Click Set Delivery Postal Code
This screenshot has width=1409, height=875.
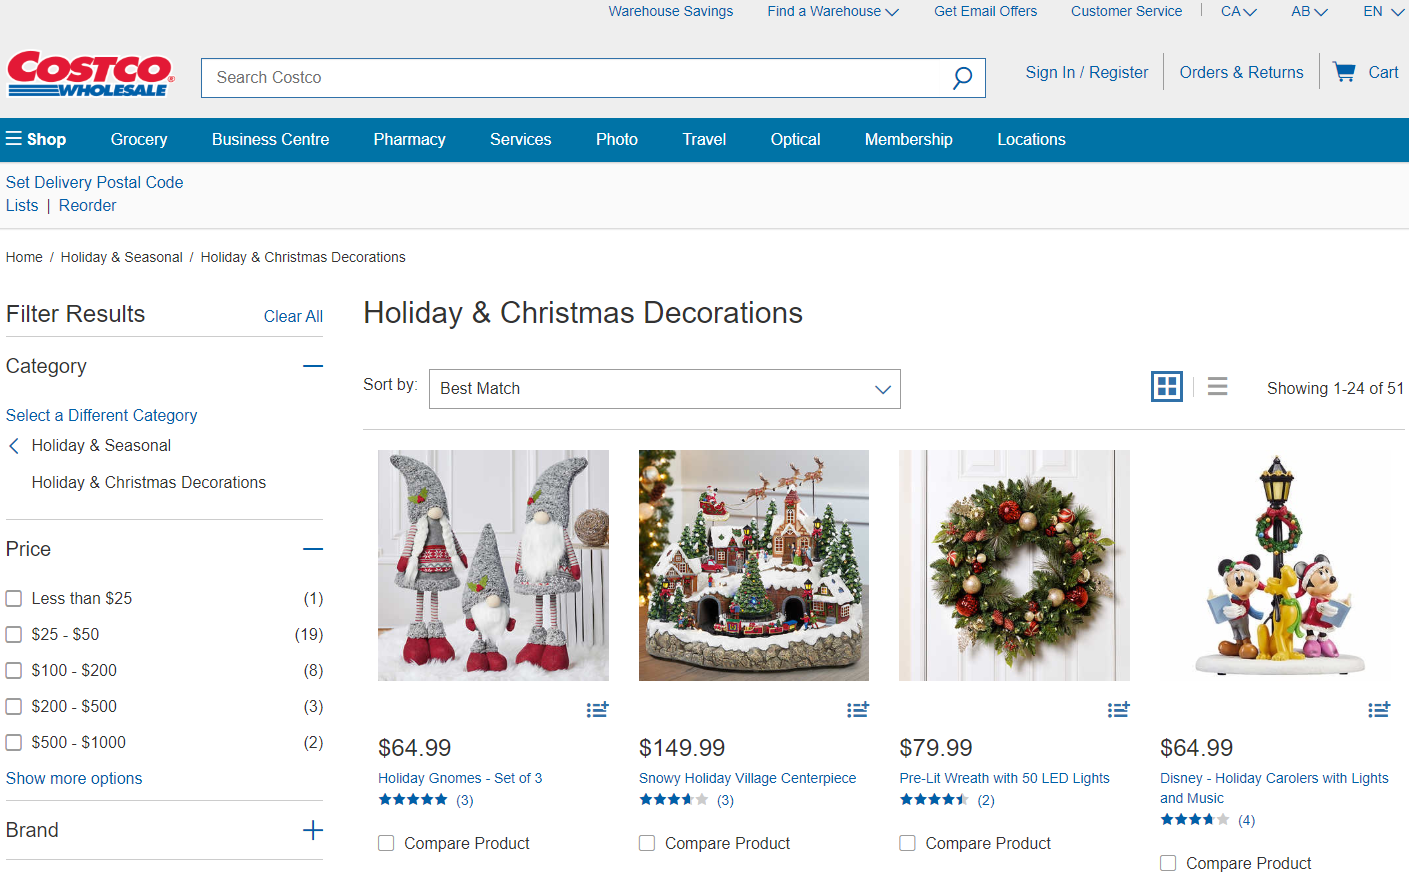(95, 183)
